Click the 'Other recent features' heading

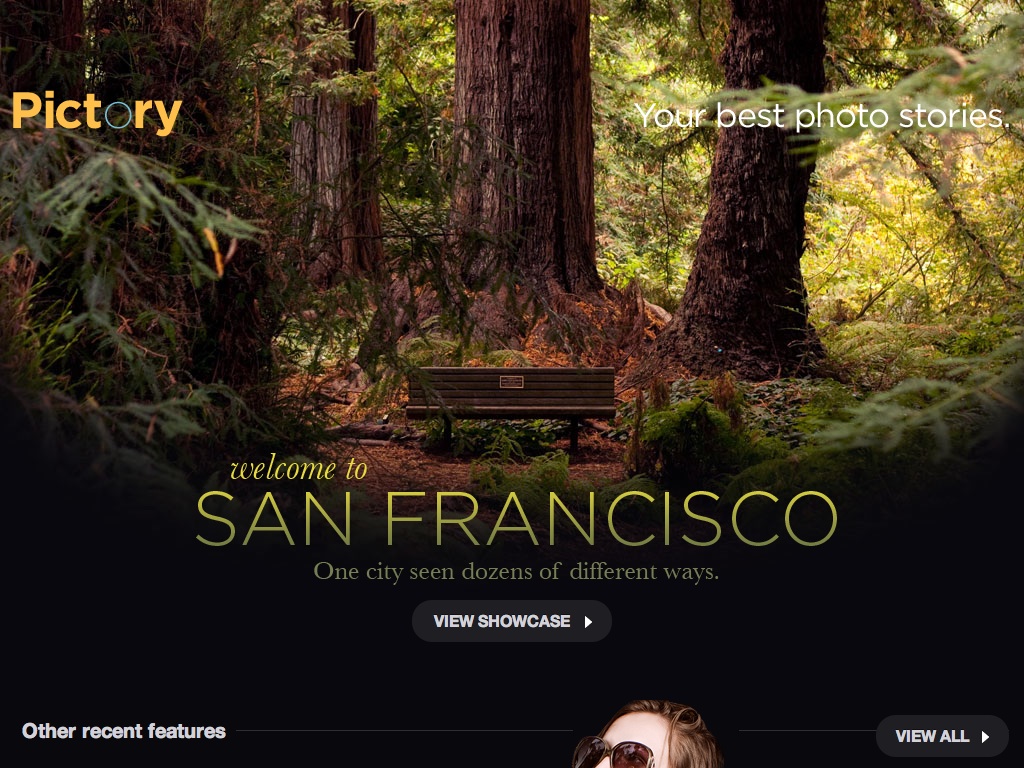[124, 731]
